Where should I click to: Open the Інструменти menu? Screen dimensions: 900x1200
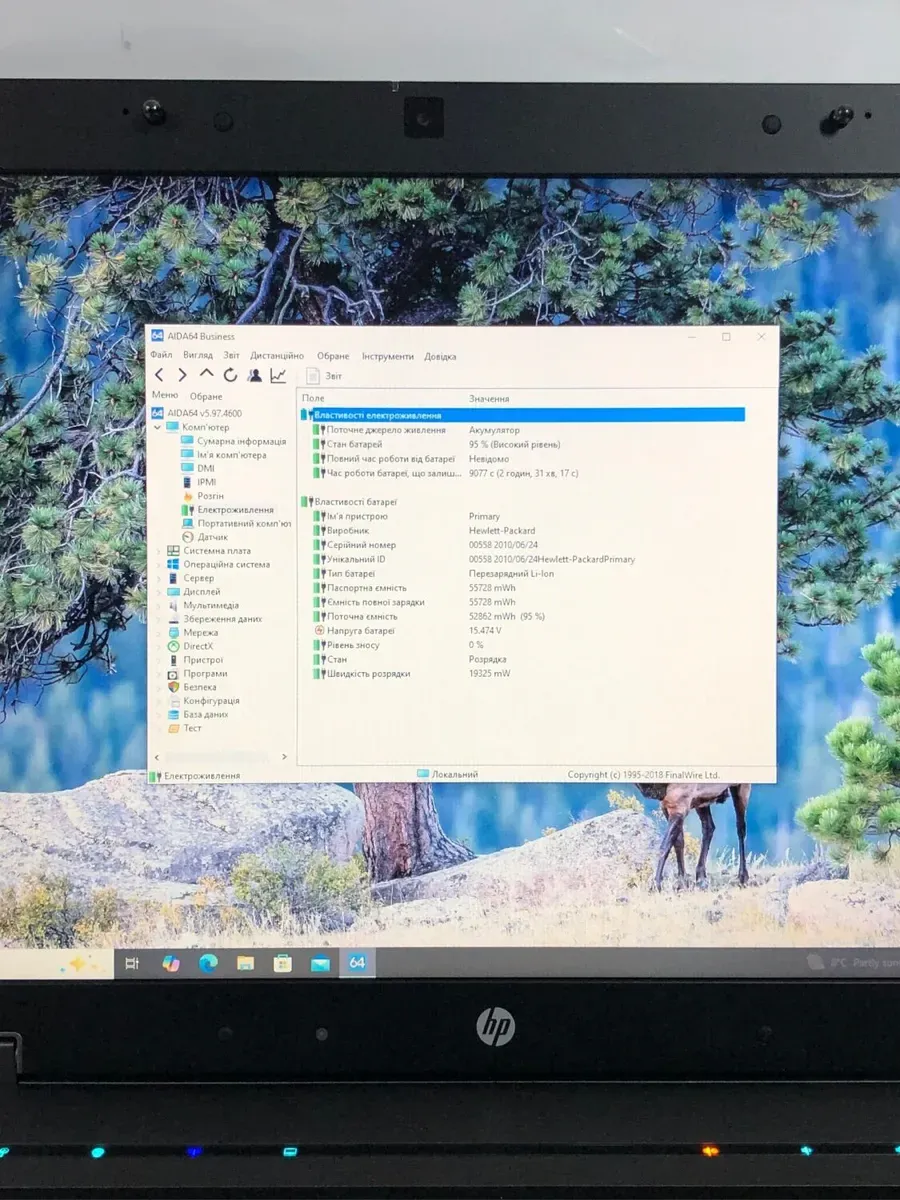click(387, 356)
